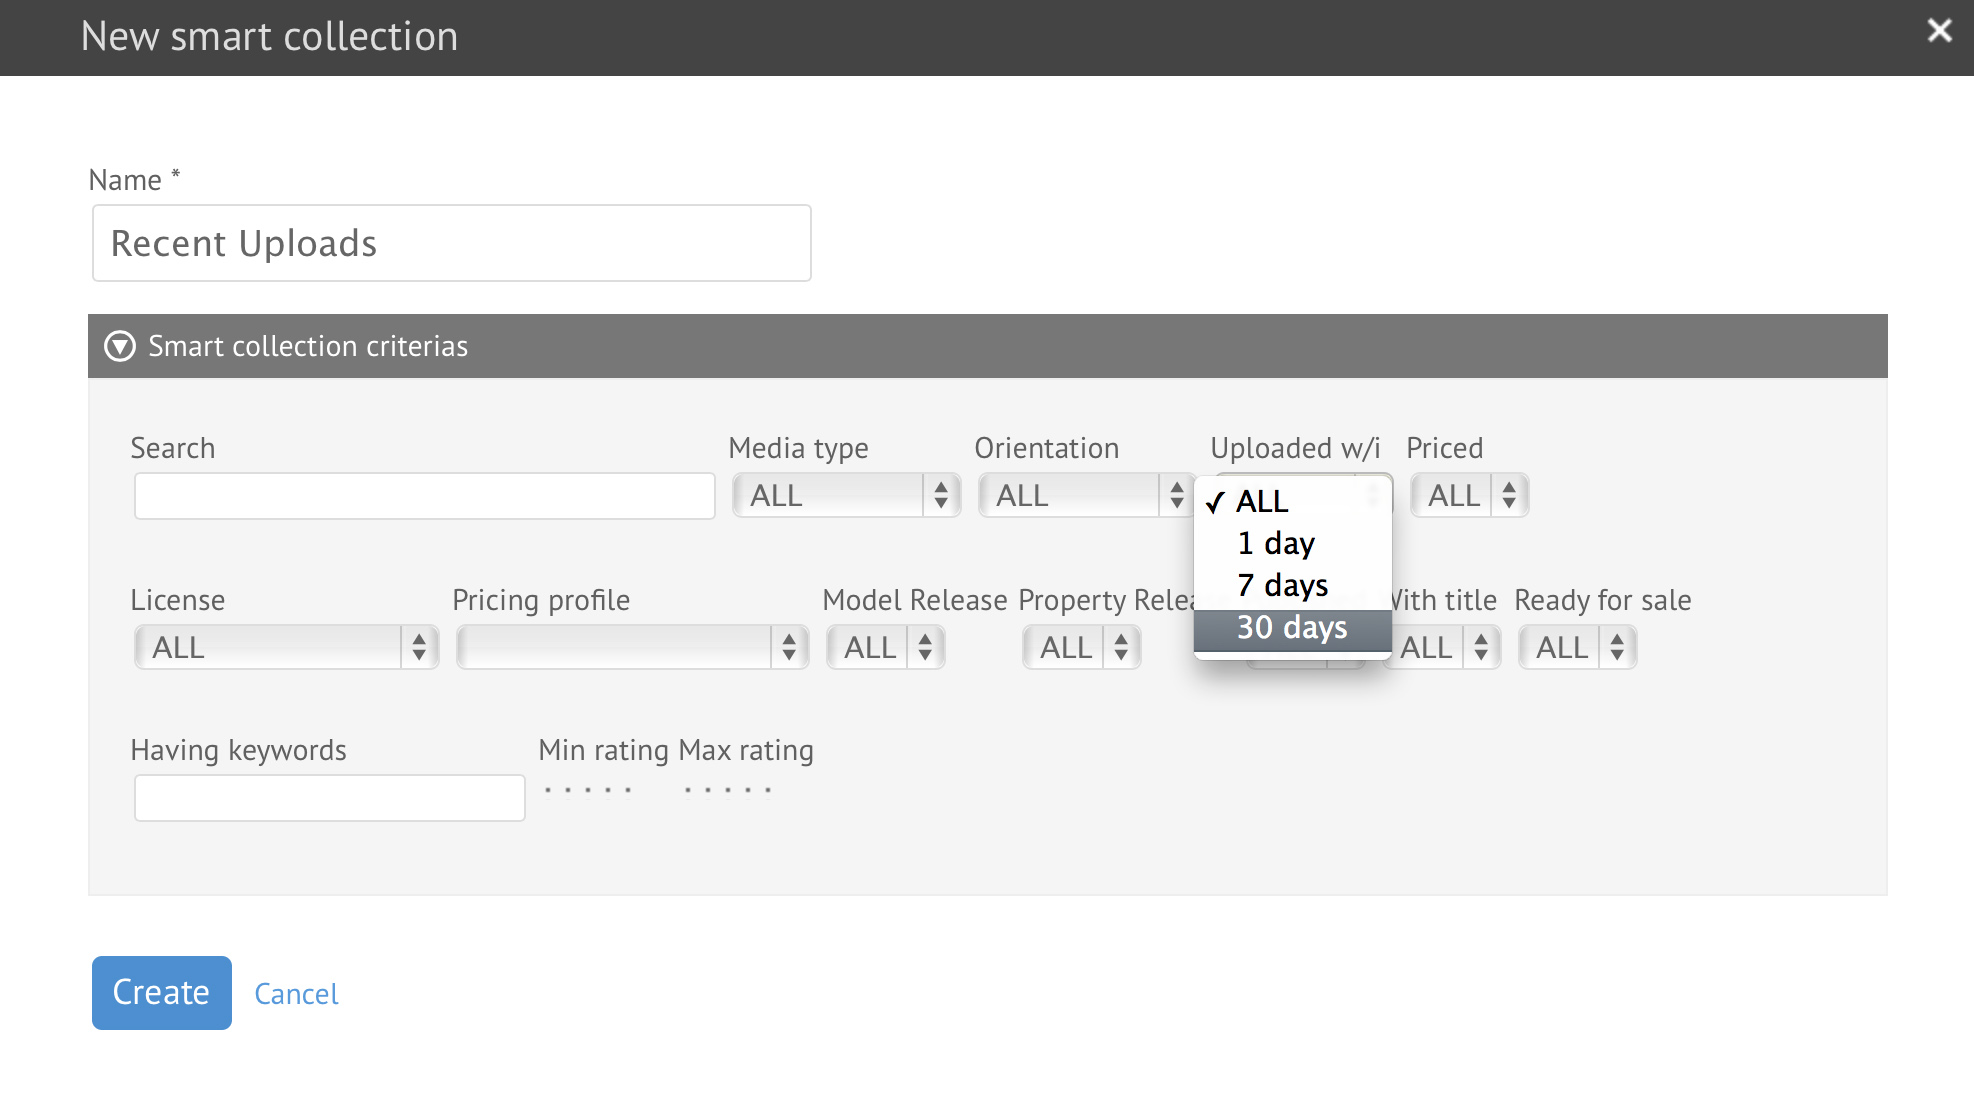This screenshot has width=1974, height=1108.
Task: Click the Having keywords field
Action: click(x=330, y=798)
